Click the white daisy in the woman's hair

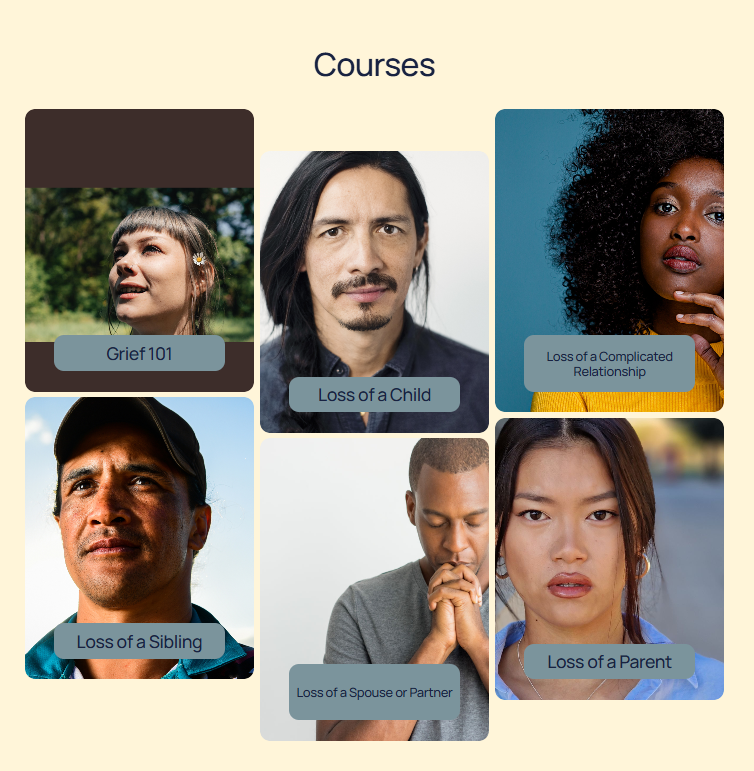[x=199, y=259]
